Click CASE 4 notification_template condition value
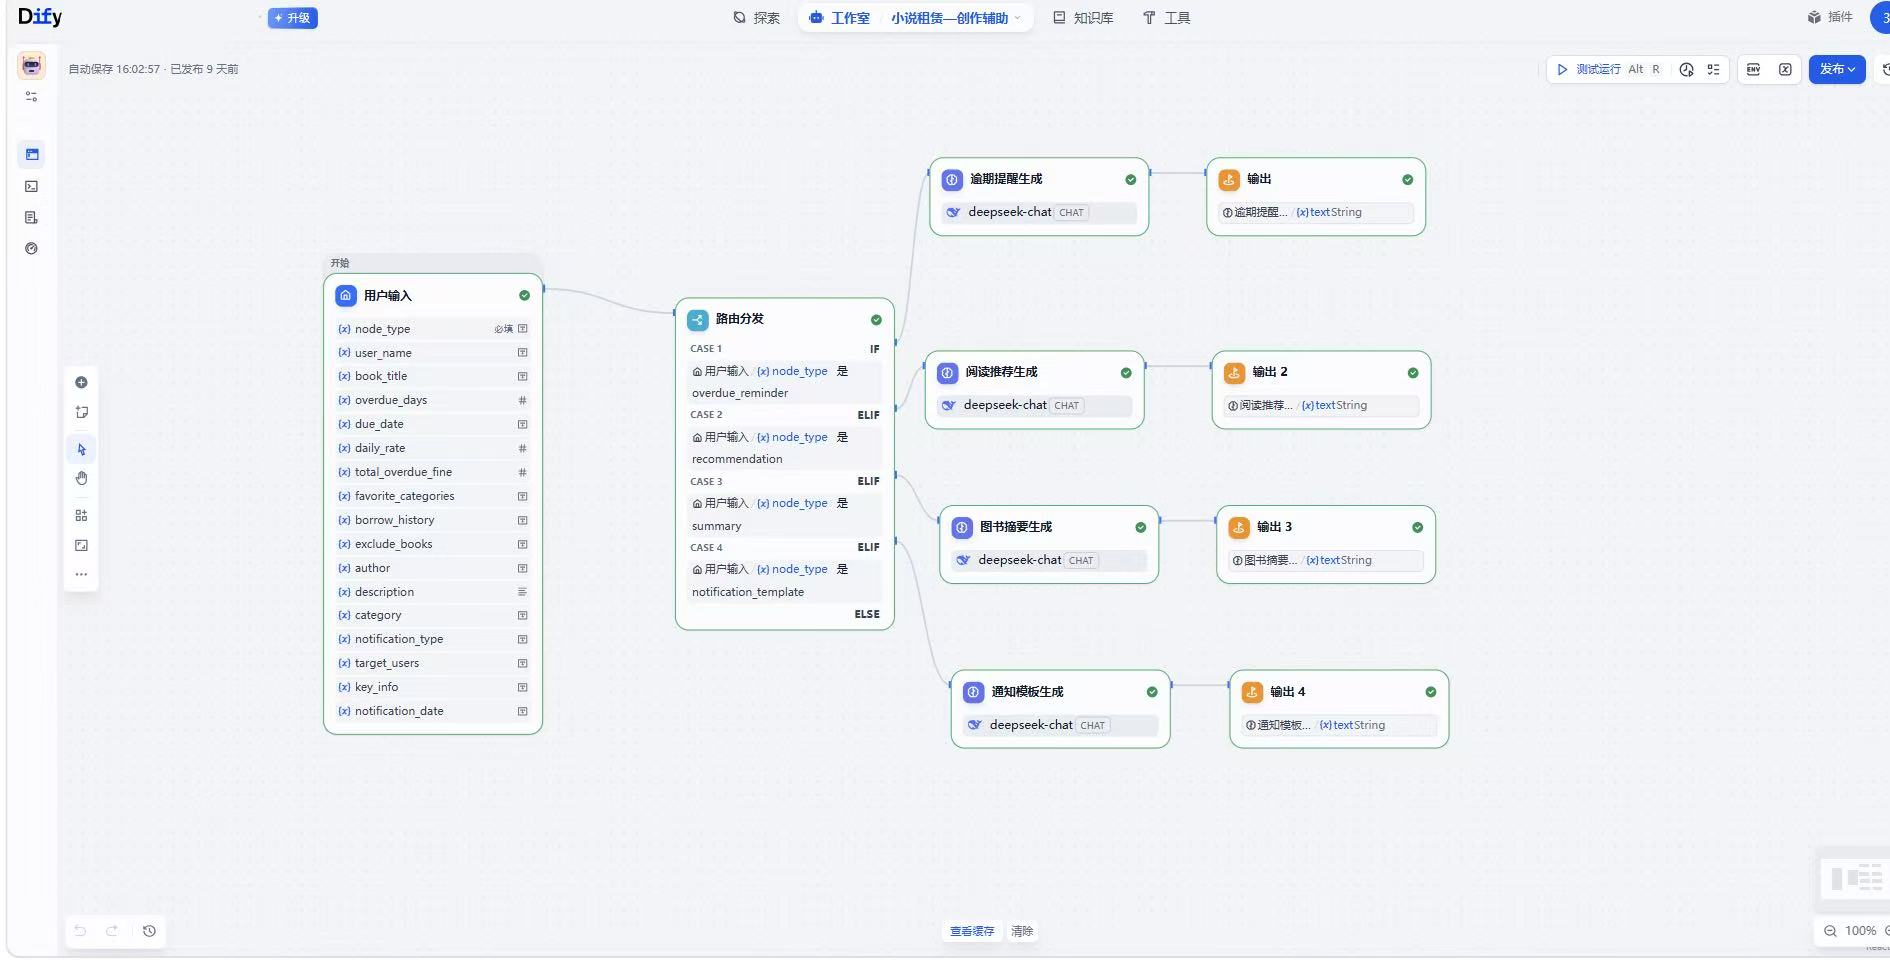 pos(748,592)
